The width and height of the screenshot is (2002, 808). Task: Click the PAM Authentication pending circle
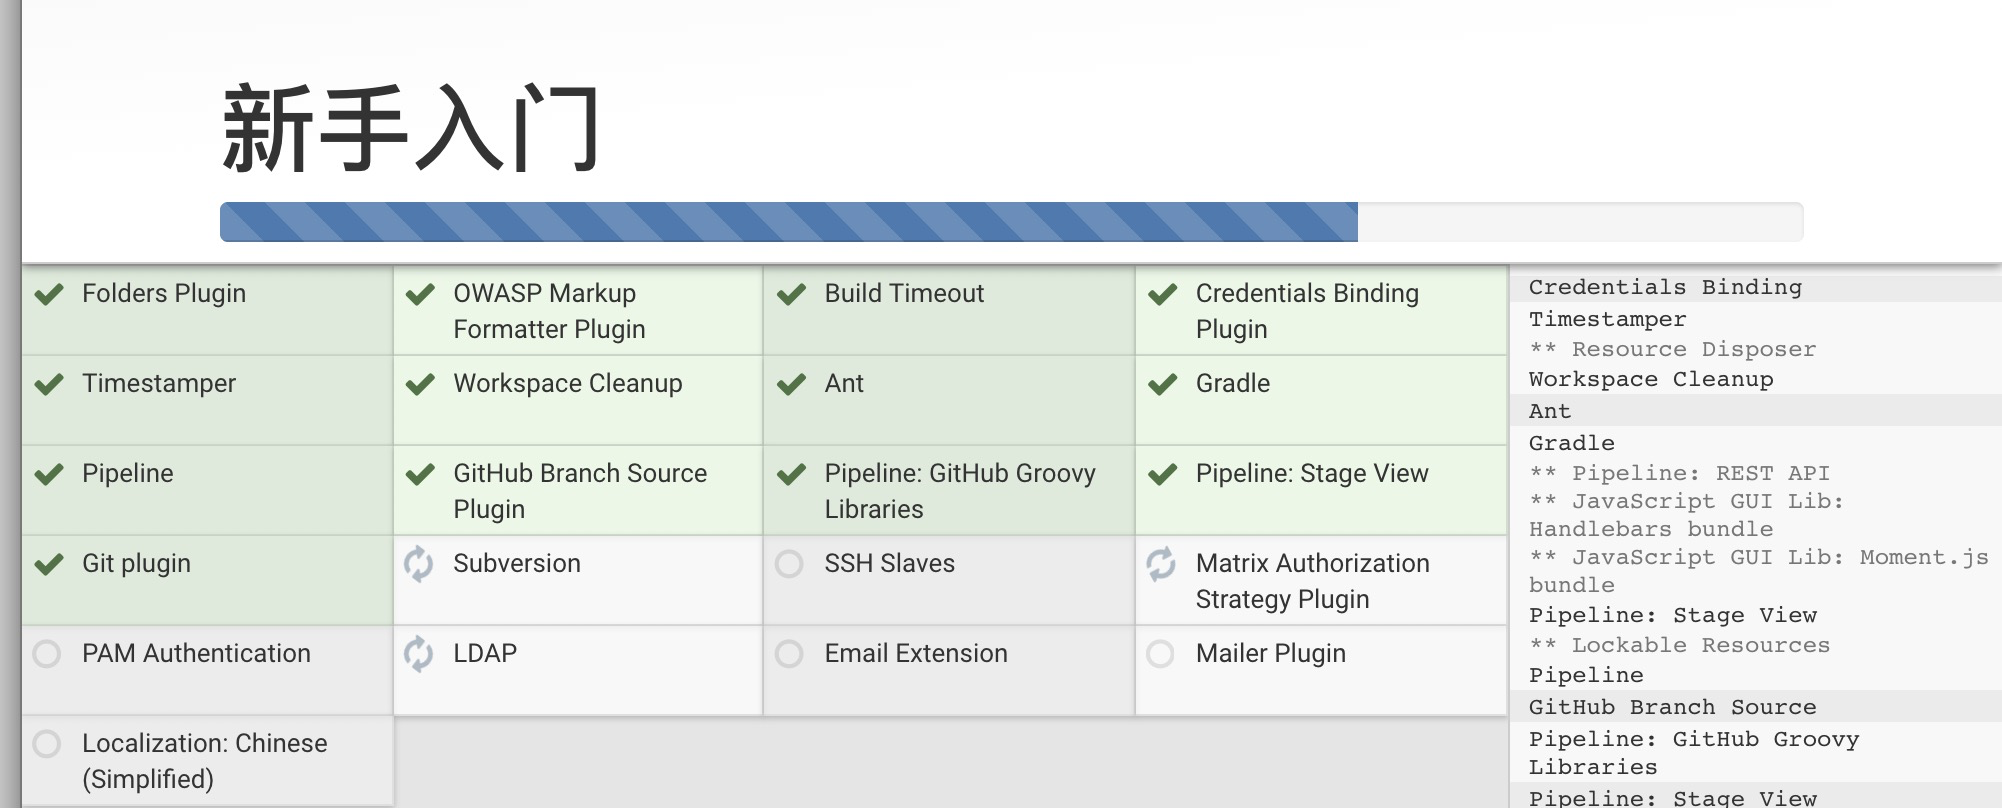tap(47, 654)
